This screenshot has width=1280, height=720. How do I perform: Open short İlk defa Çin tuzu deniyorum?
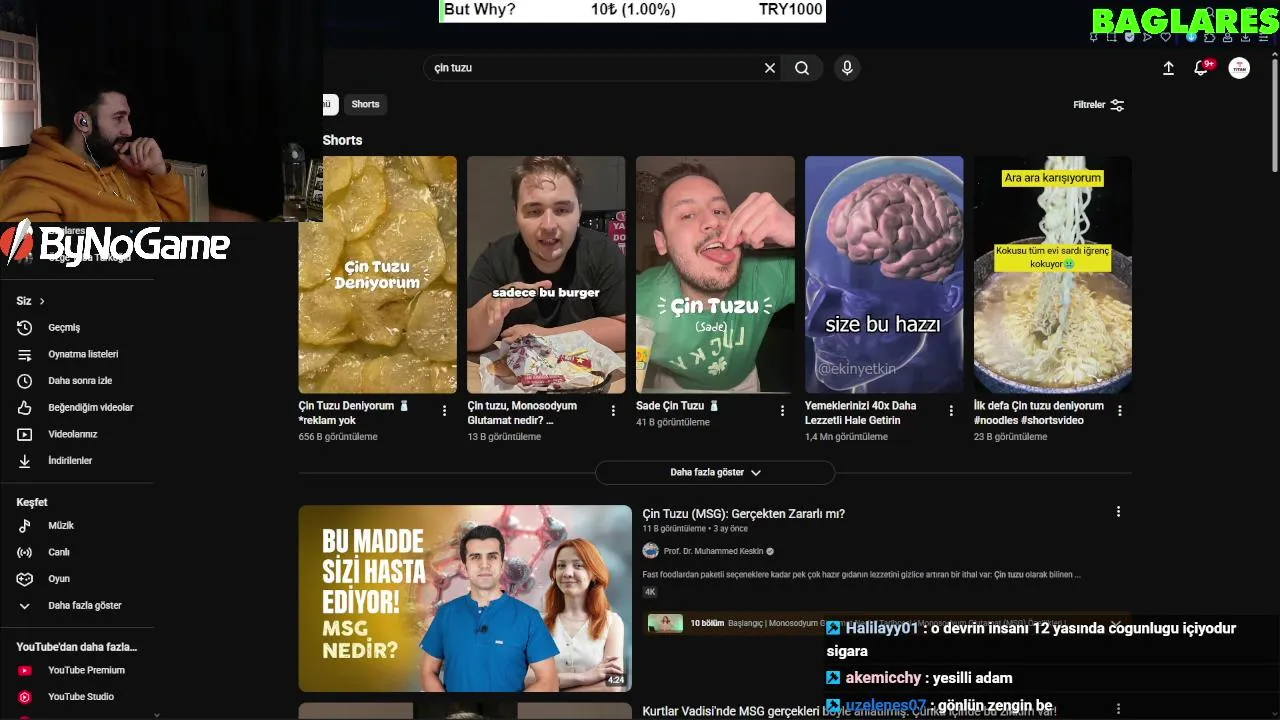click(1038, 413)
